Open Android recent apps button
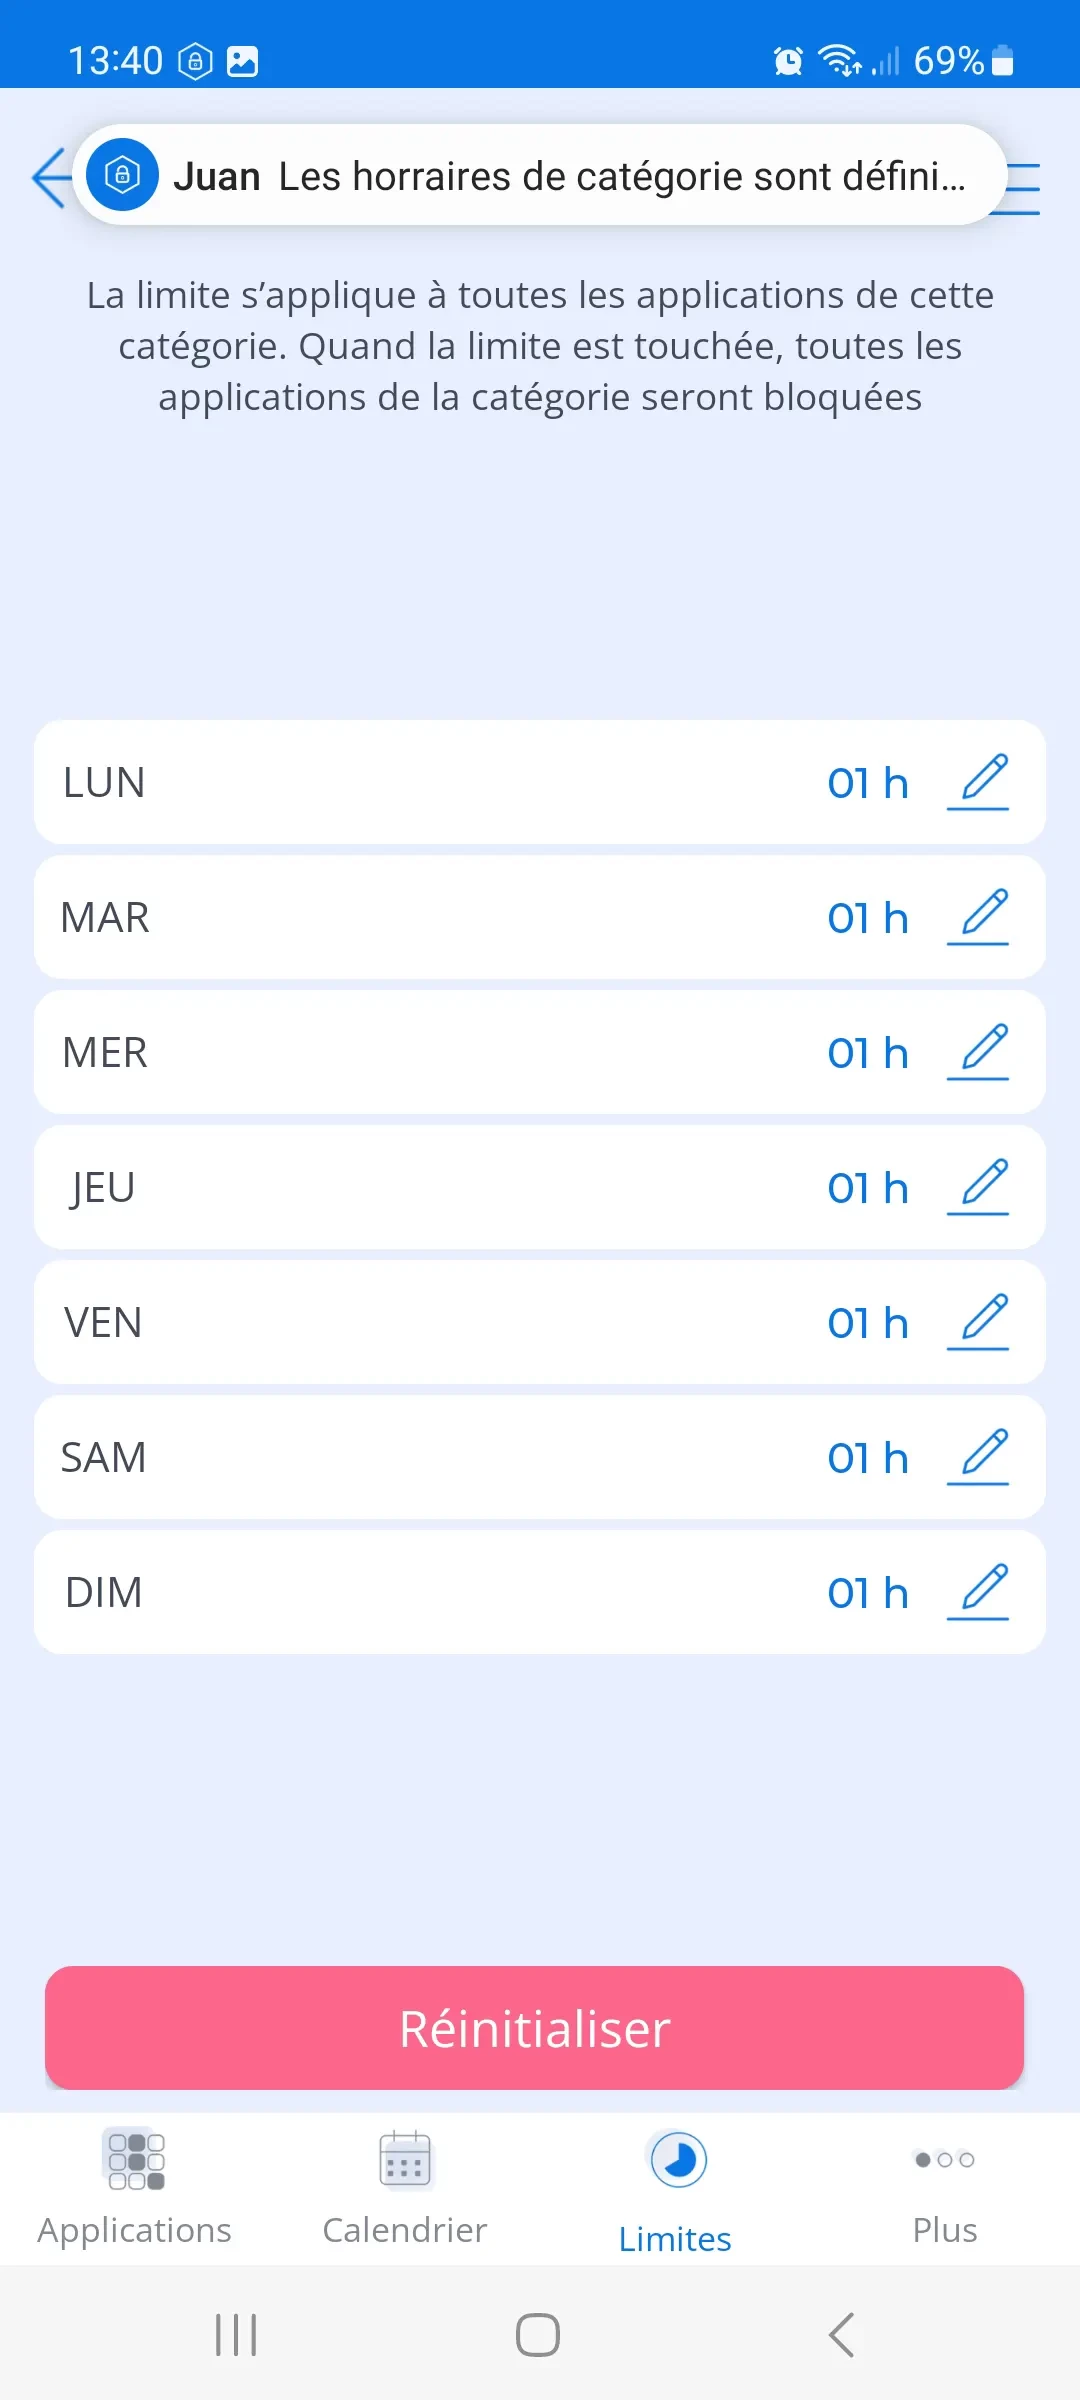1080x2400 pixels. point(237,2335)
